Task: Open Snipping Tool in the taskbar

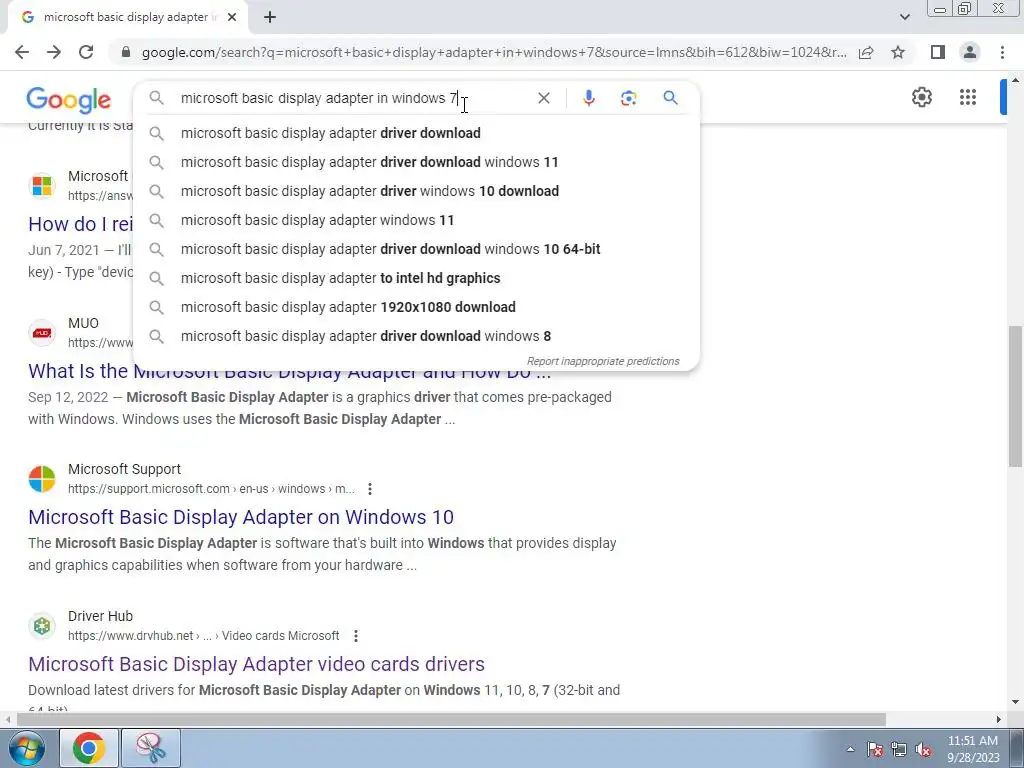Action: coord(151,748)
